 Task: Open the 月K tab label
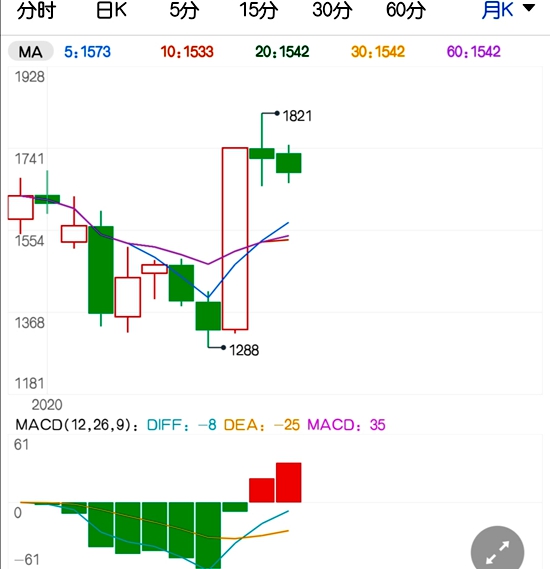[497, 10]
